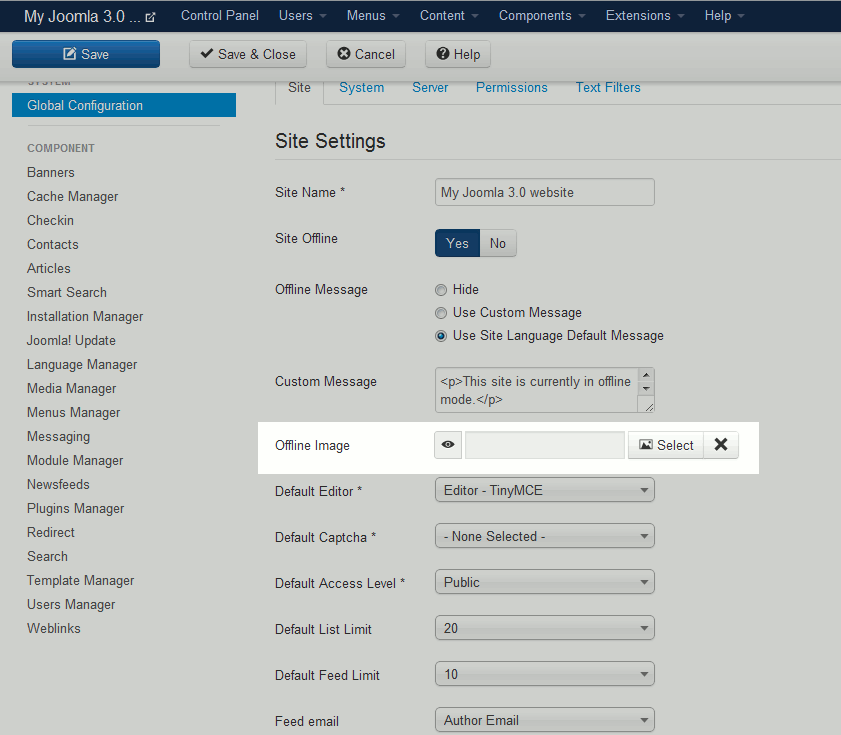Screen dimensions: 841x735
Task: Set Site Offline to No
Action: pyautogui.click(x=498, y=243)
